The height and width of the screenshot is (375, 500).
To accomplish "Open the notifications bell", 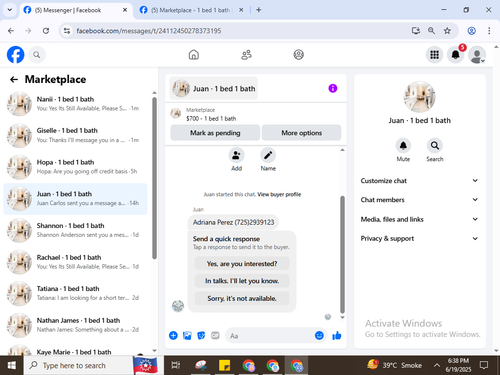I will click(x=456, y=55).
